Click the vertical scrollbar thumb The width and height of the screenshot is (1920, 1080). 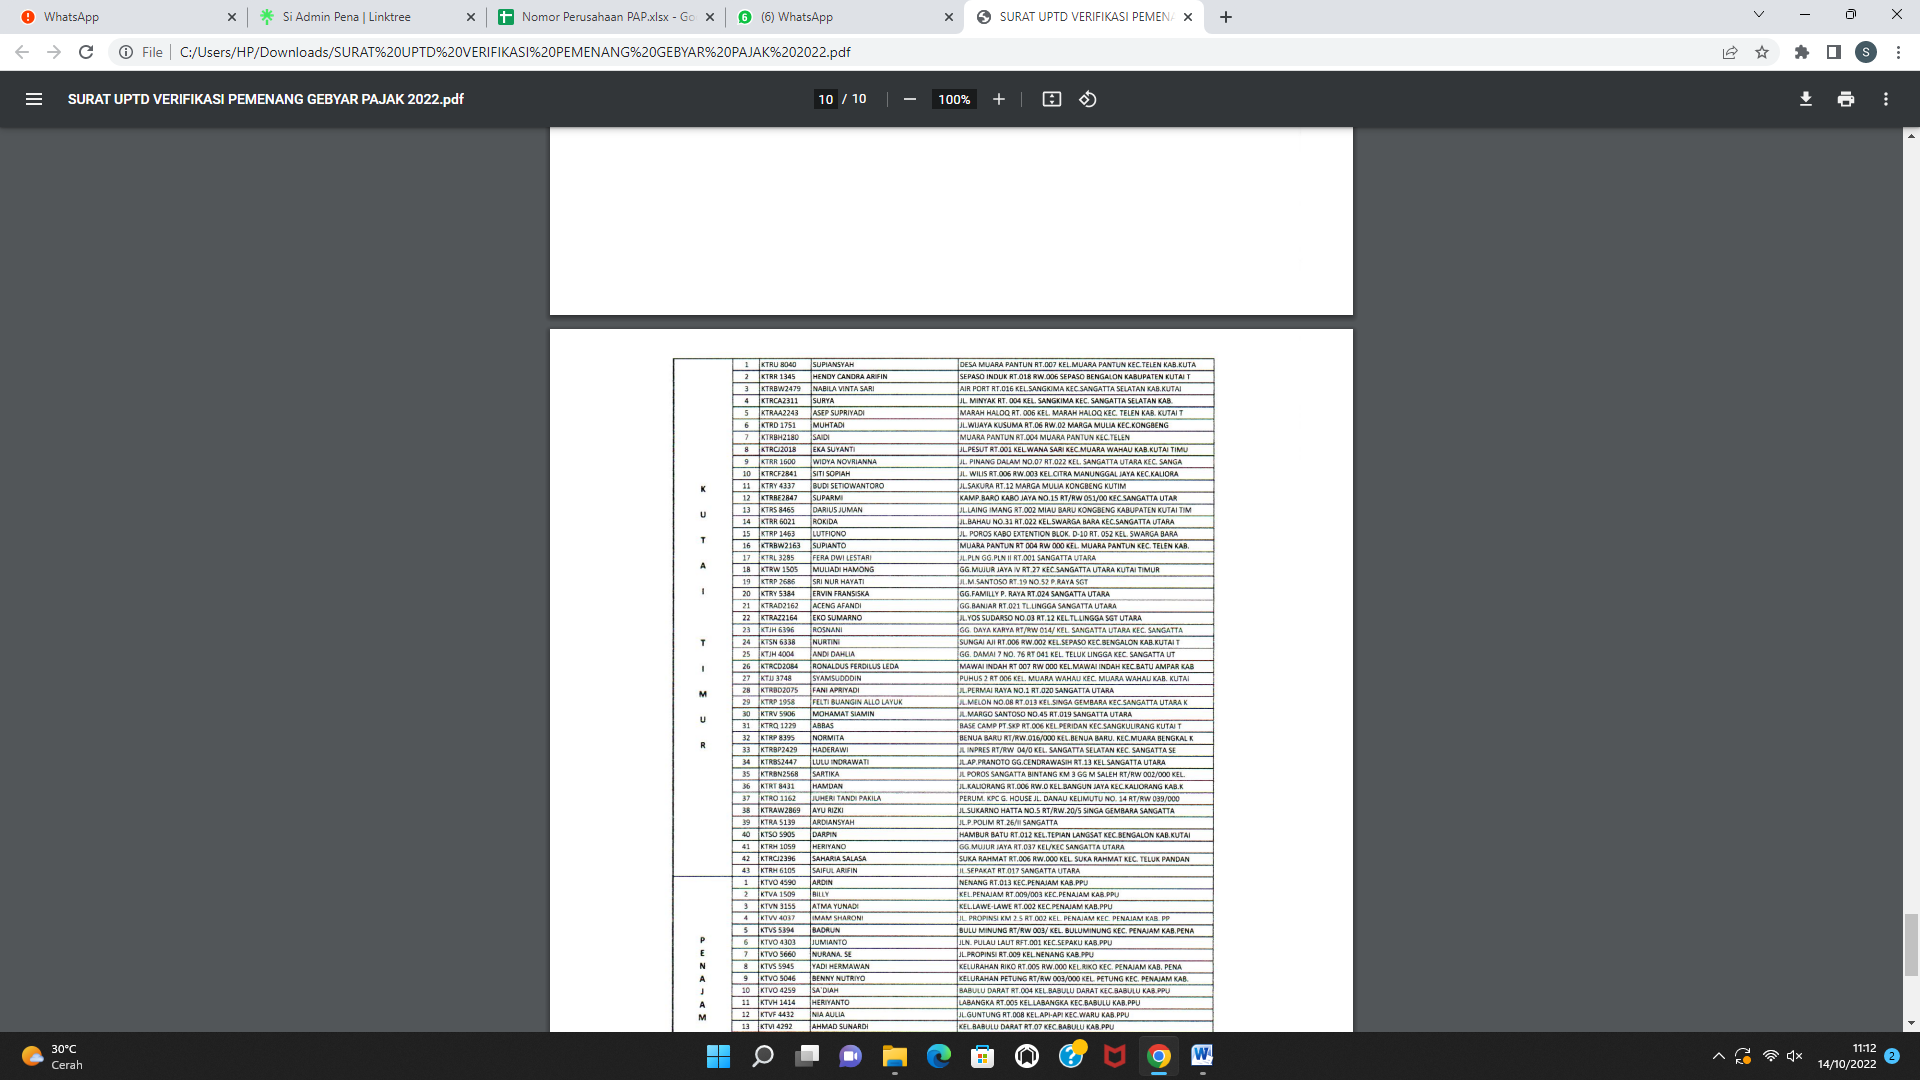1911,944
